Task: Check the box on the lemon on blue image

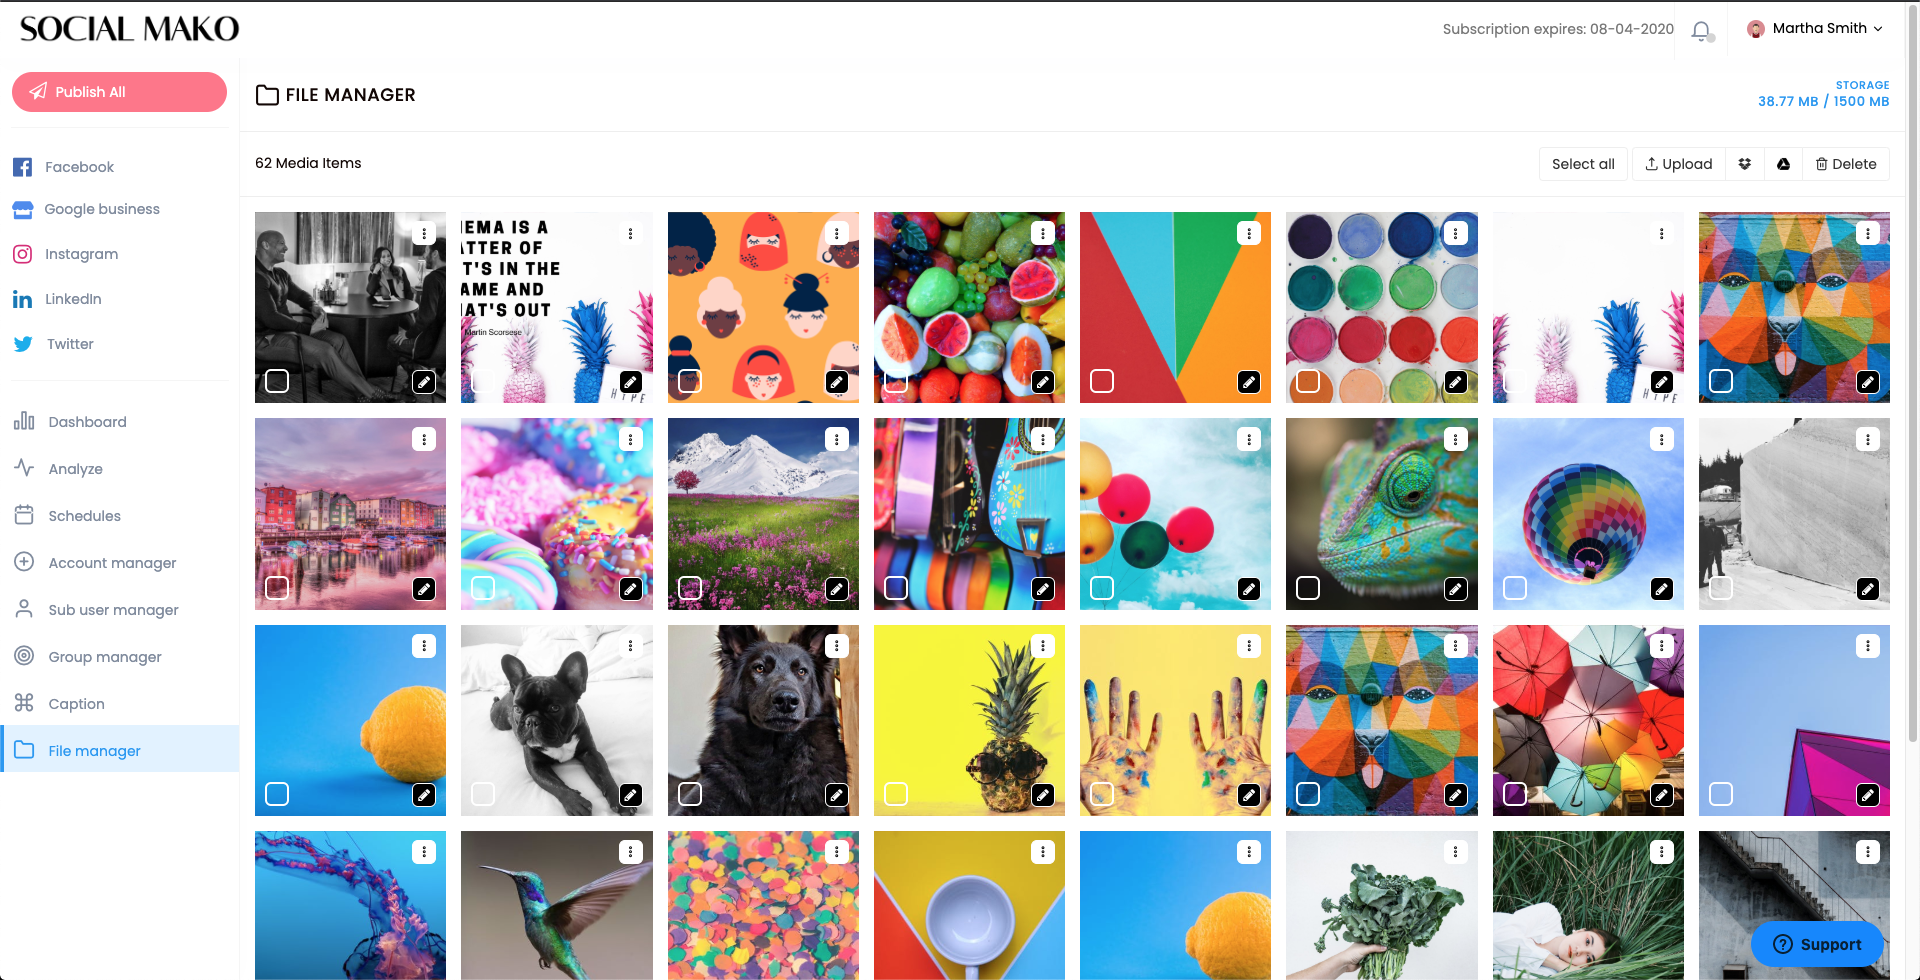Action: (277, 794)
